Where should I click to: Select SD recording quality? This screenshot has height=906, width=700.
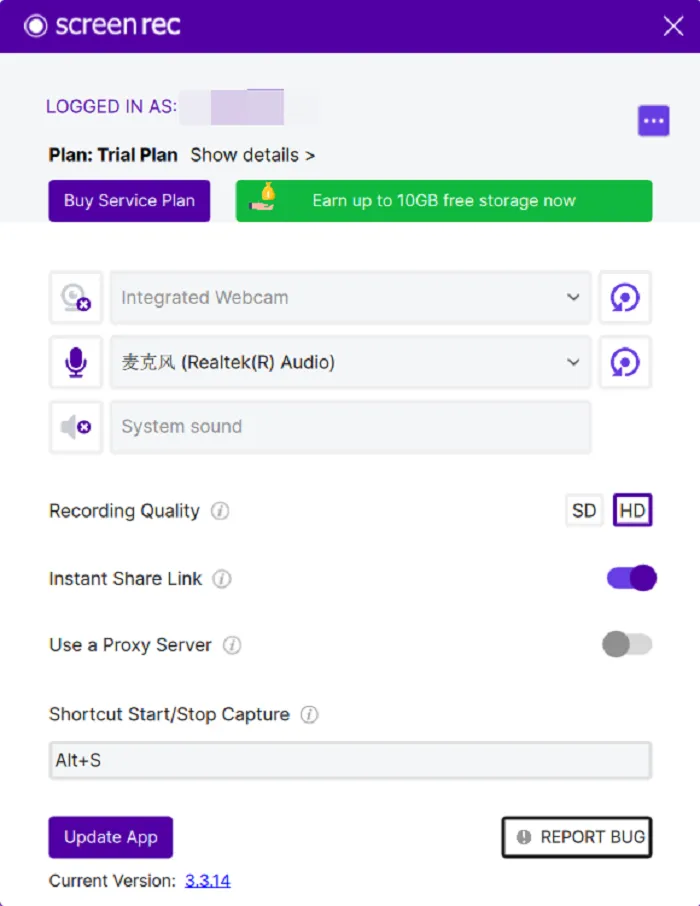point(584,510)
